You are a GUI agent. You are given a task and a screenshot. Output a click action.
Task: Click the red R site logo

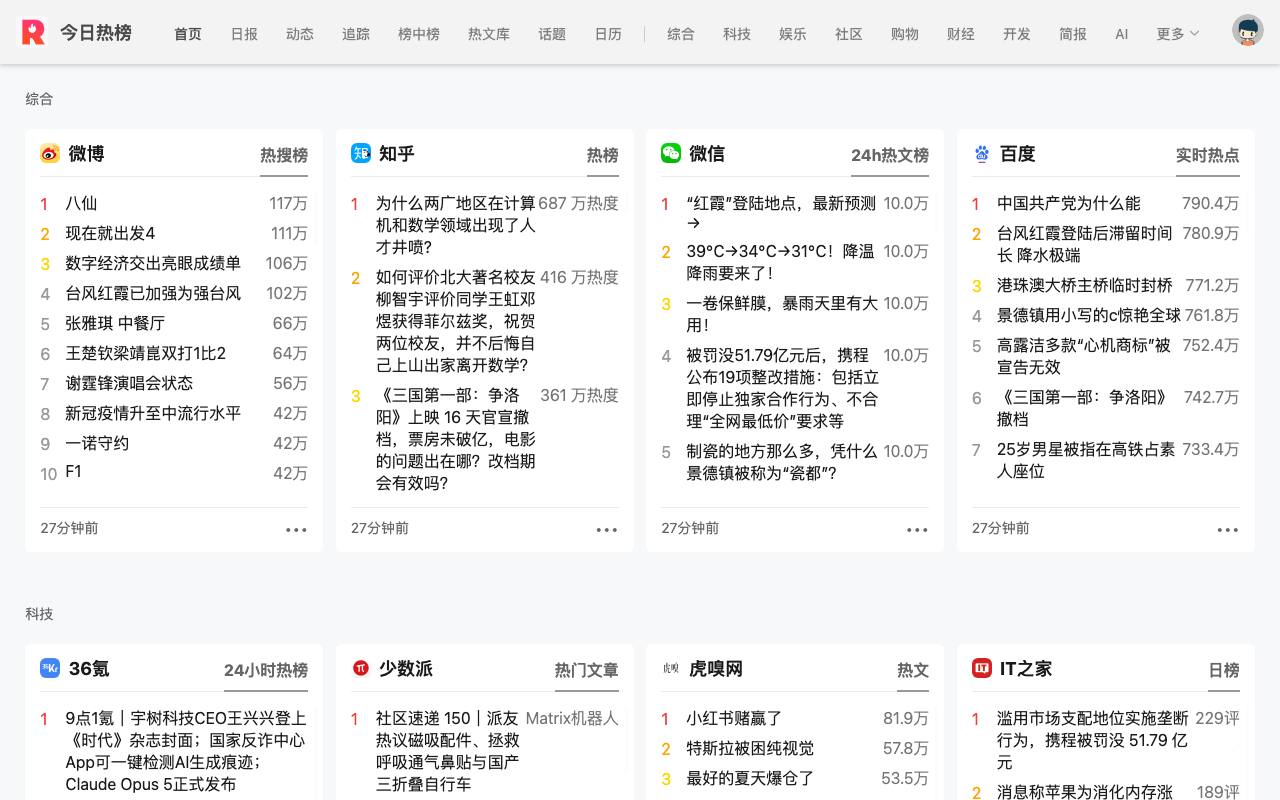(x=33, y=32)
